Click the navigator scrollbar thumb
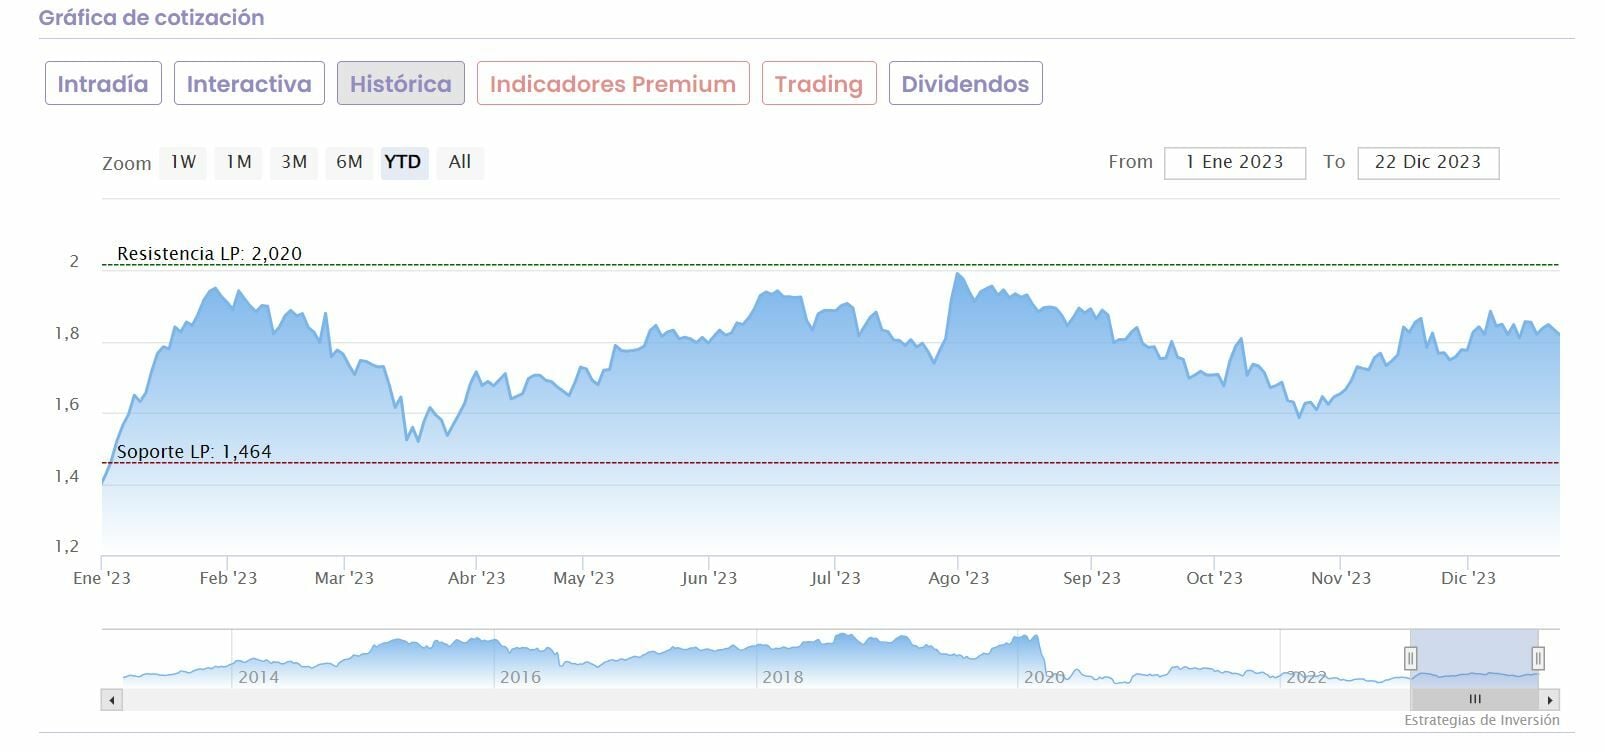1605x752 pixels. [x=1474, y=700]
